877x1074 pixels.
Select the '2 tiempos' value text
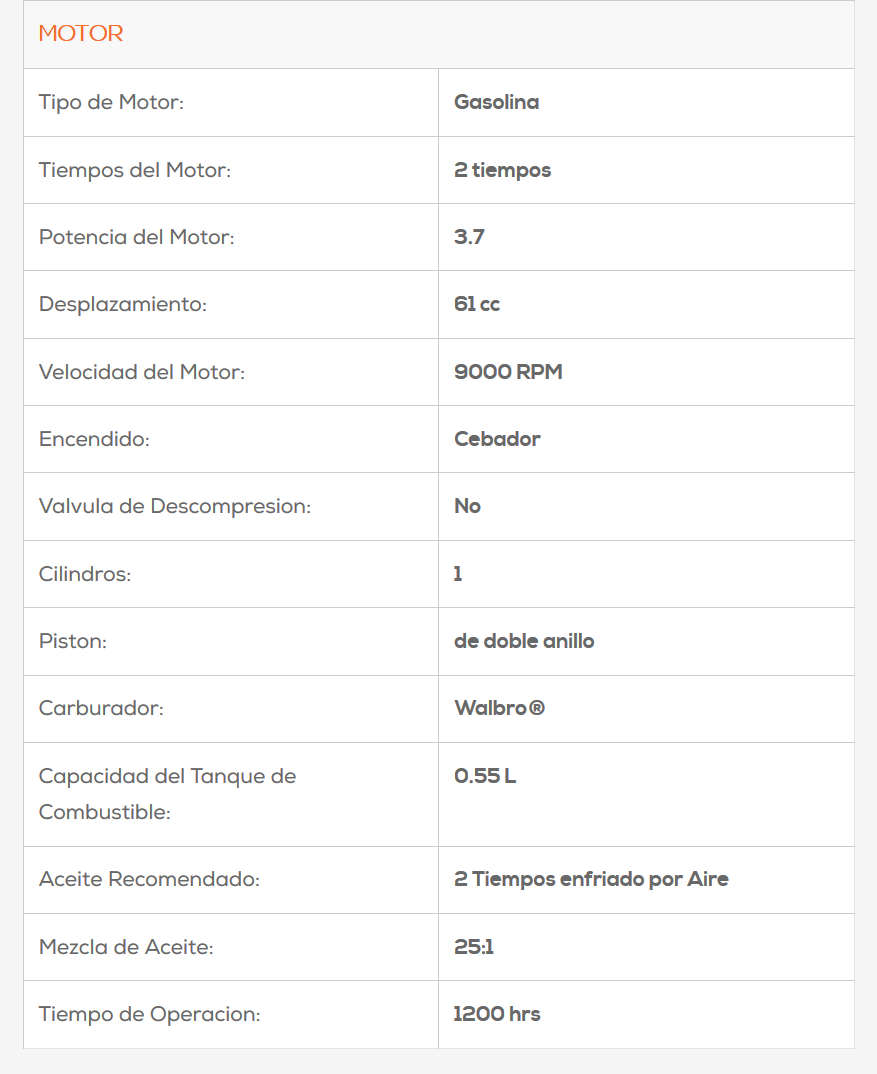pos(502,170)
